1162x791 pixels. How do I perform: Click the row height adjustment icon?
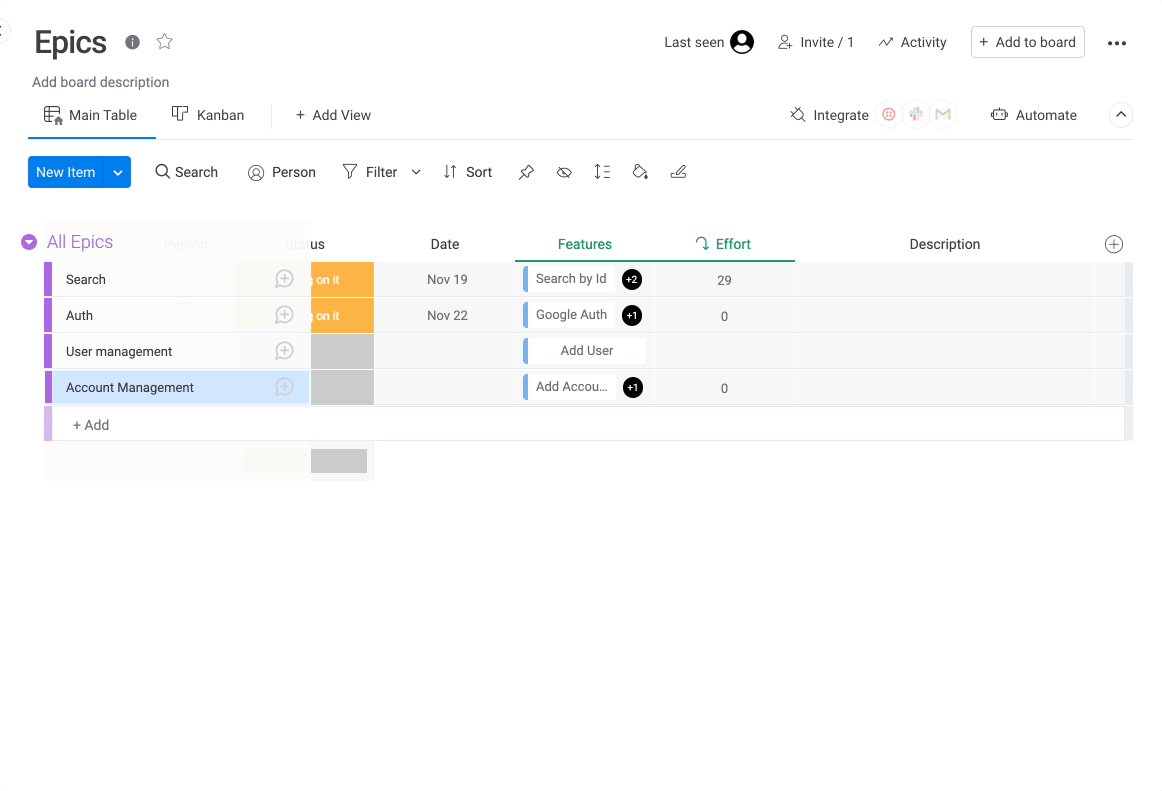point(602,172)
